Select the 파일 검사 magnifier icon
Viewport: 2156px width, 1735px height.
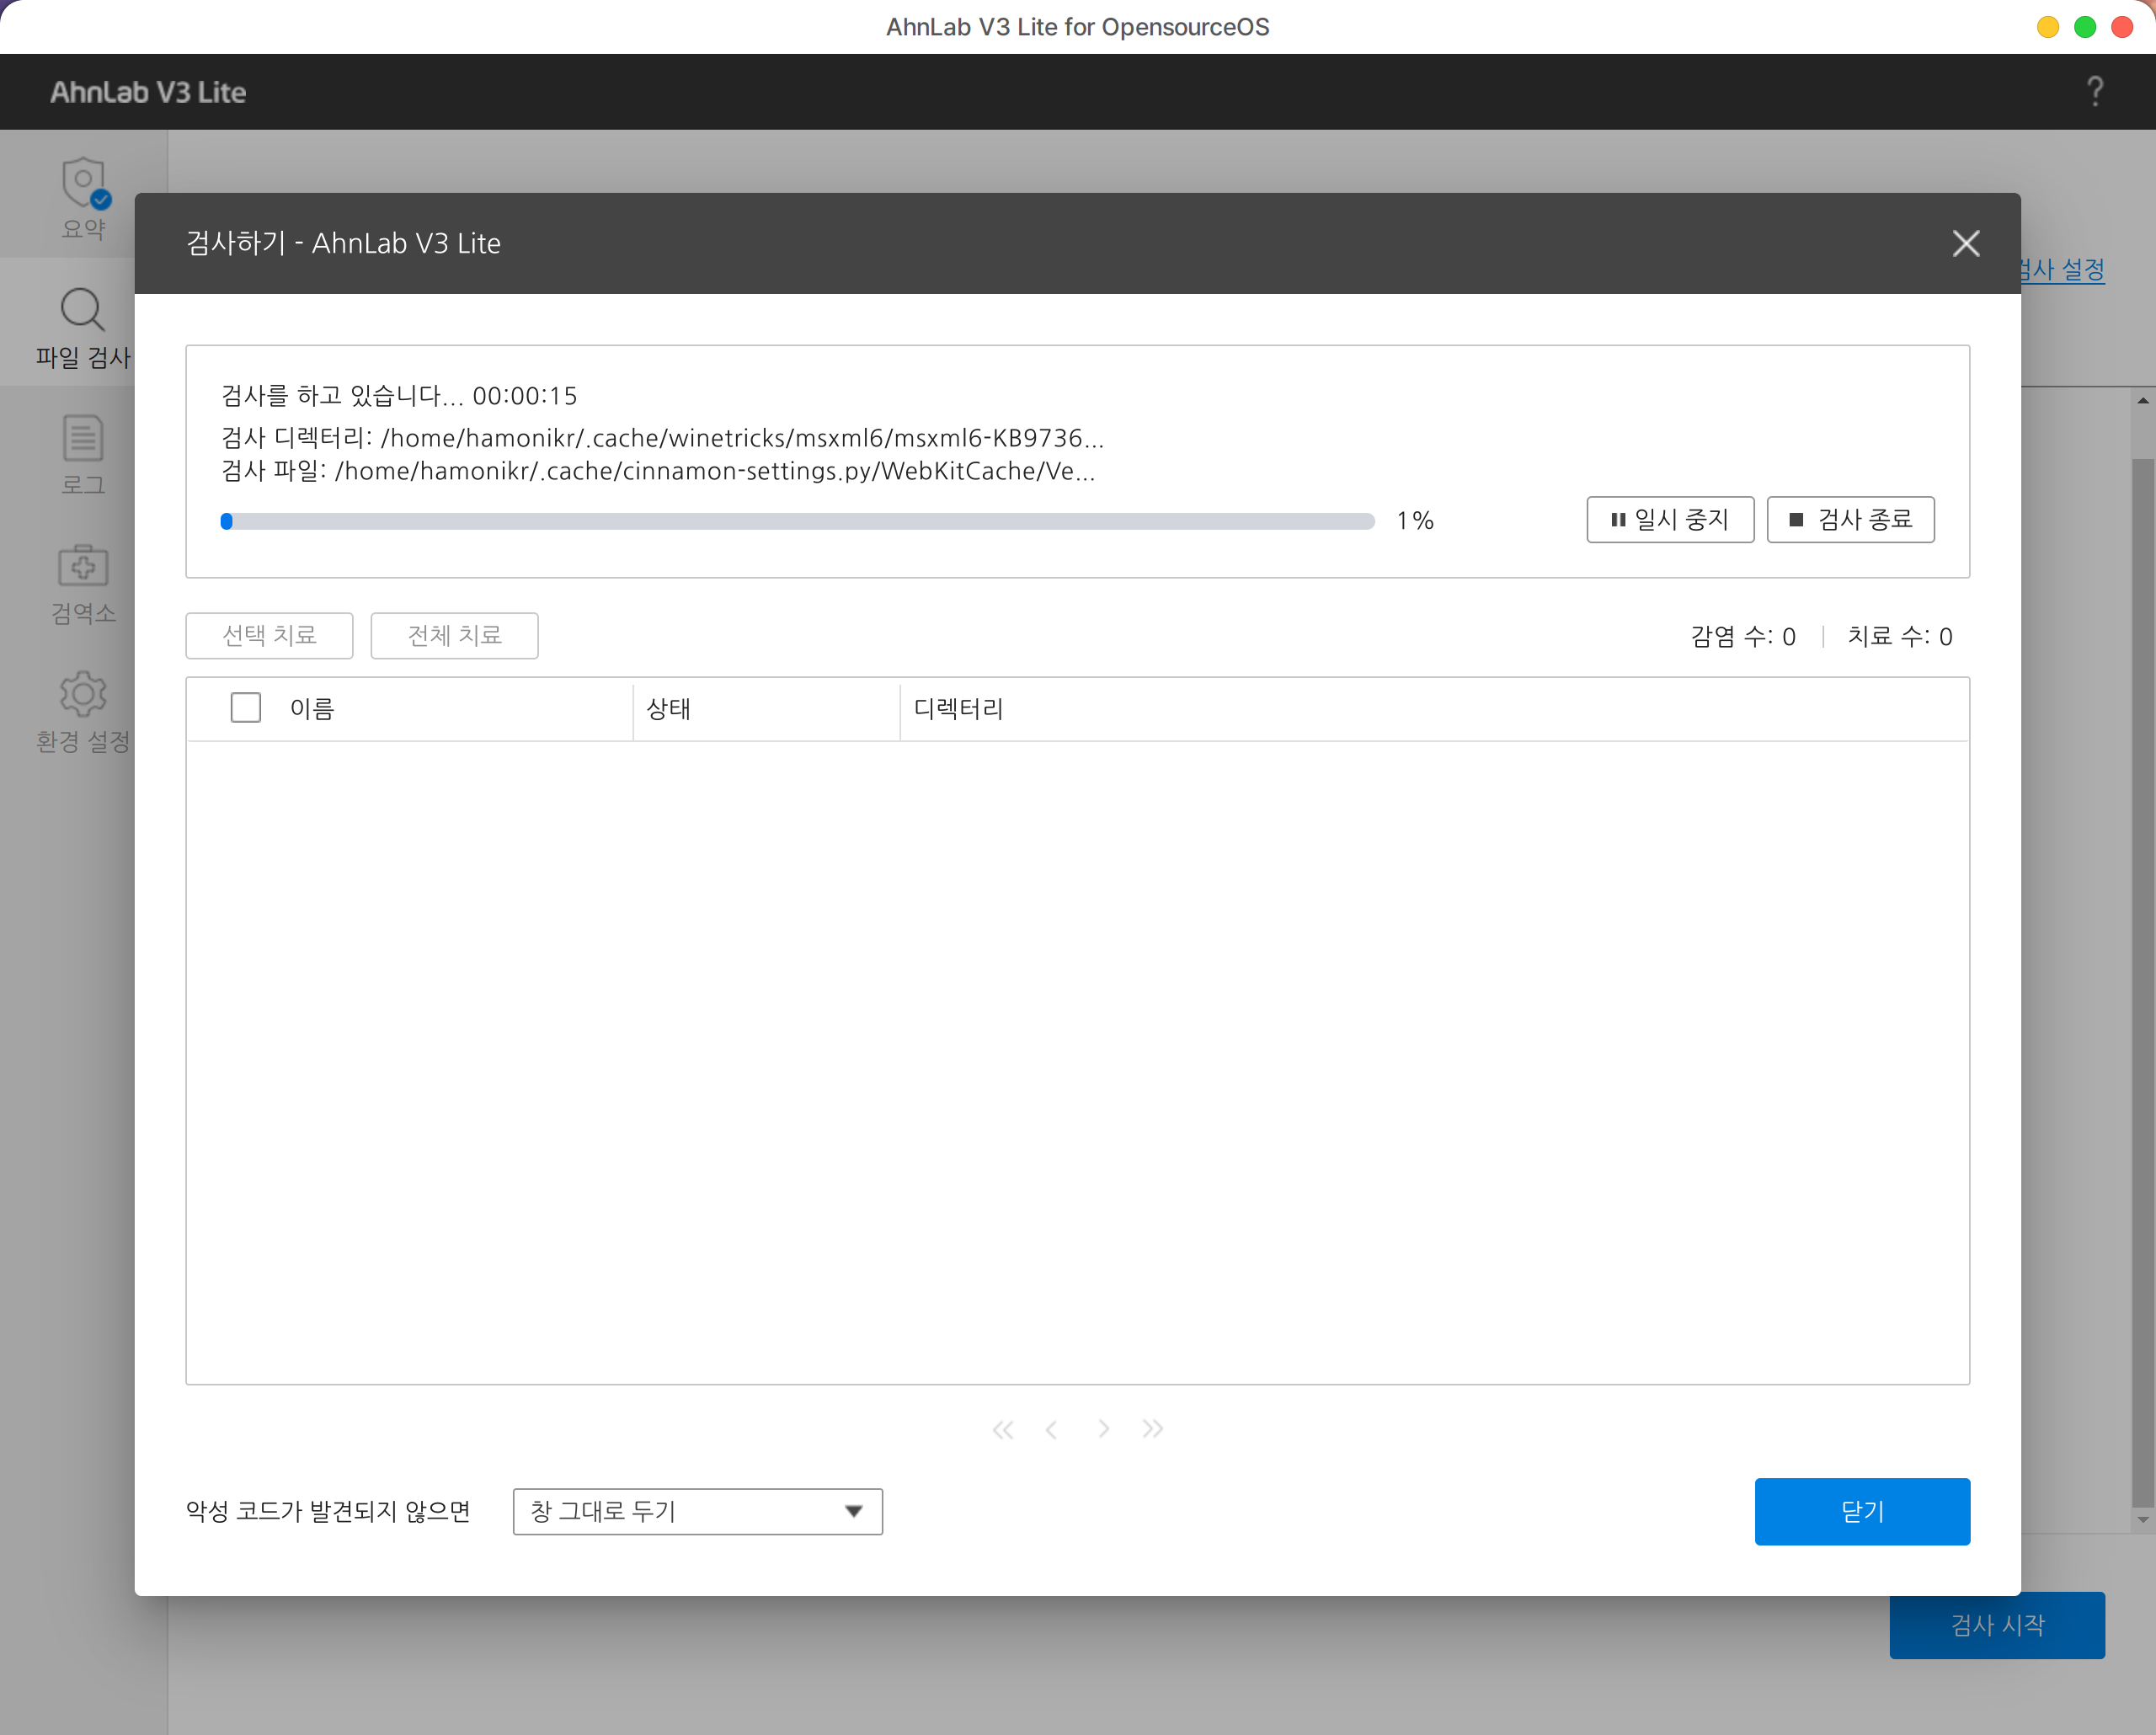tap(82, 309)
